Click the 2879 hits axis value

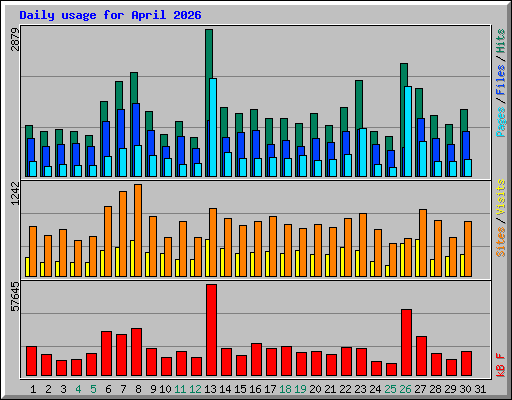pos(15,39)
